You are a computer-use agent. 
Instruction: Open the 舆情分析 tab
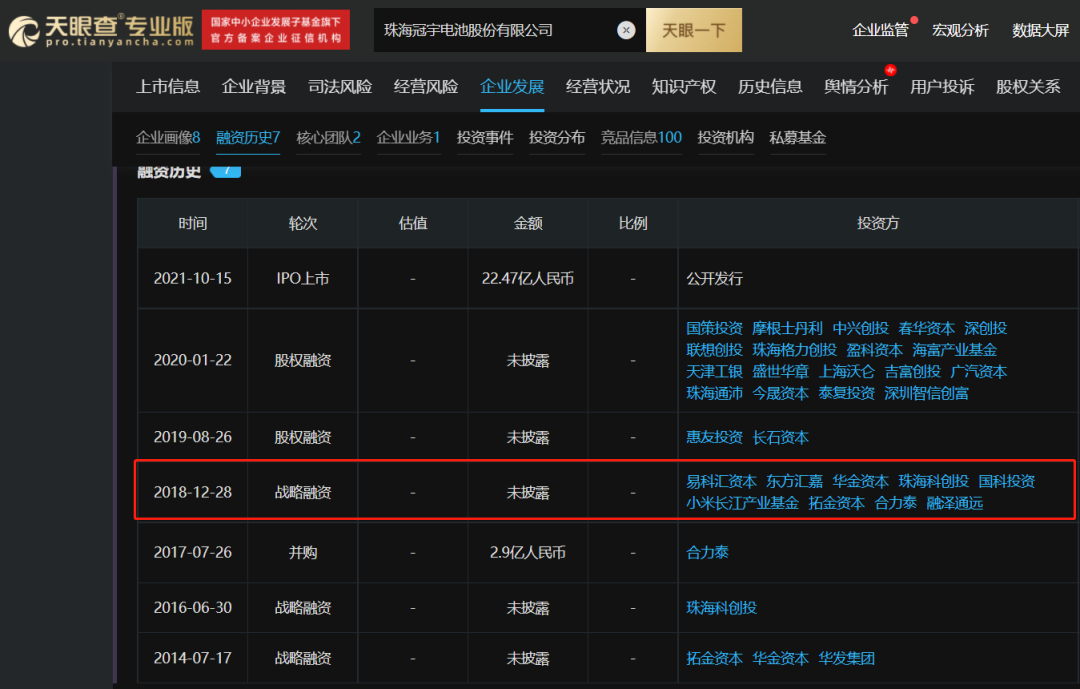[856, 87]
